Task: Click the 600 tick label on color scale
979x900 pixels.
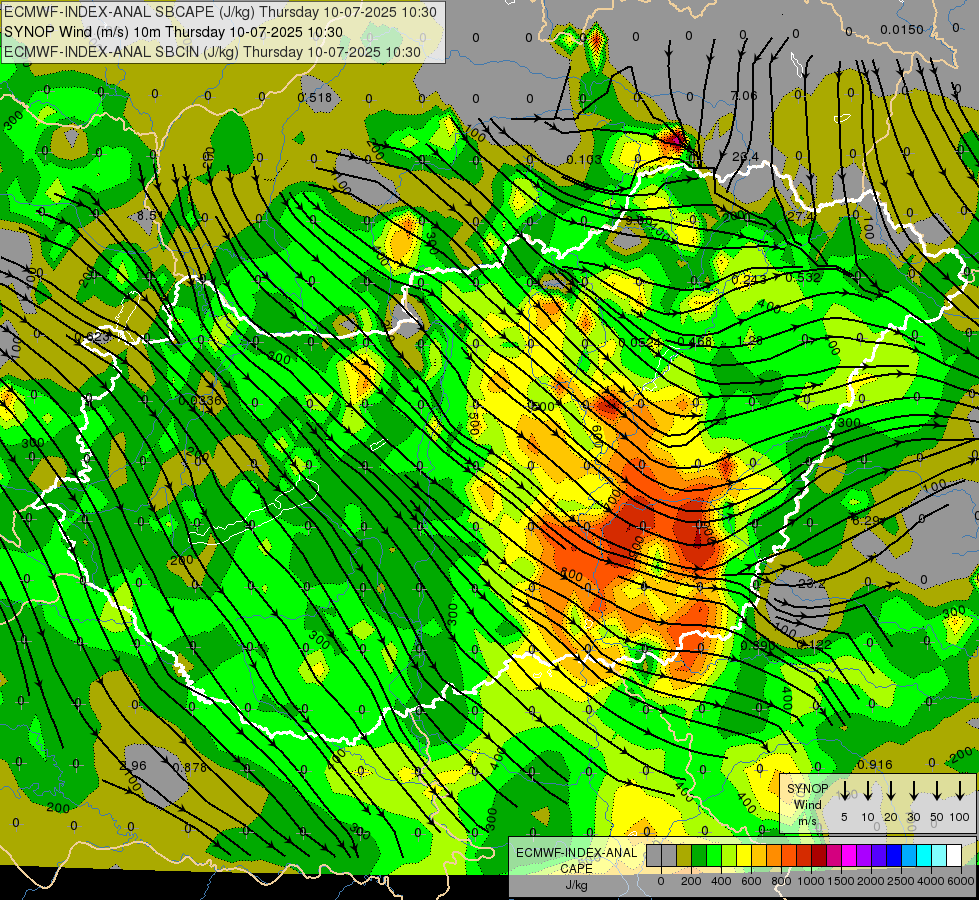Action: tap(751, 881)
